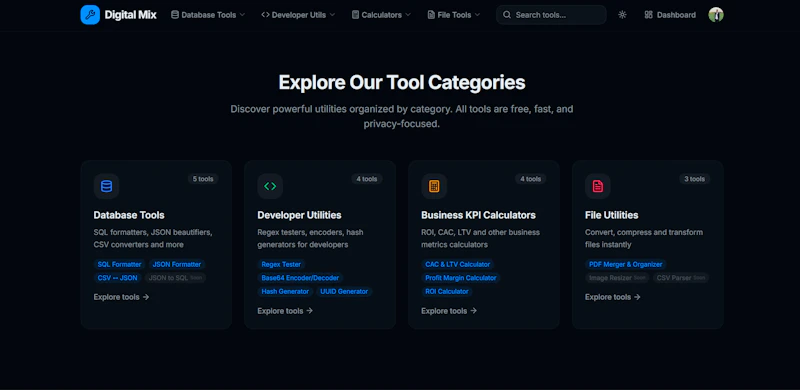Image resolution: width=800 pixels, height=390 pixels.
Task: Click the file icon beside File Tools menu
Action: click(431, 15)
